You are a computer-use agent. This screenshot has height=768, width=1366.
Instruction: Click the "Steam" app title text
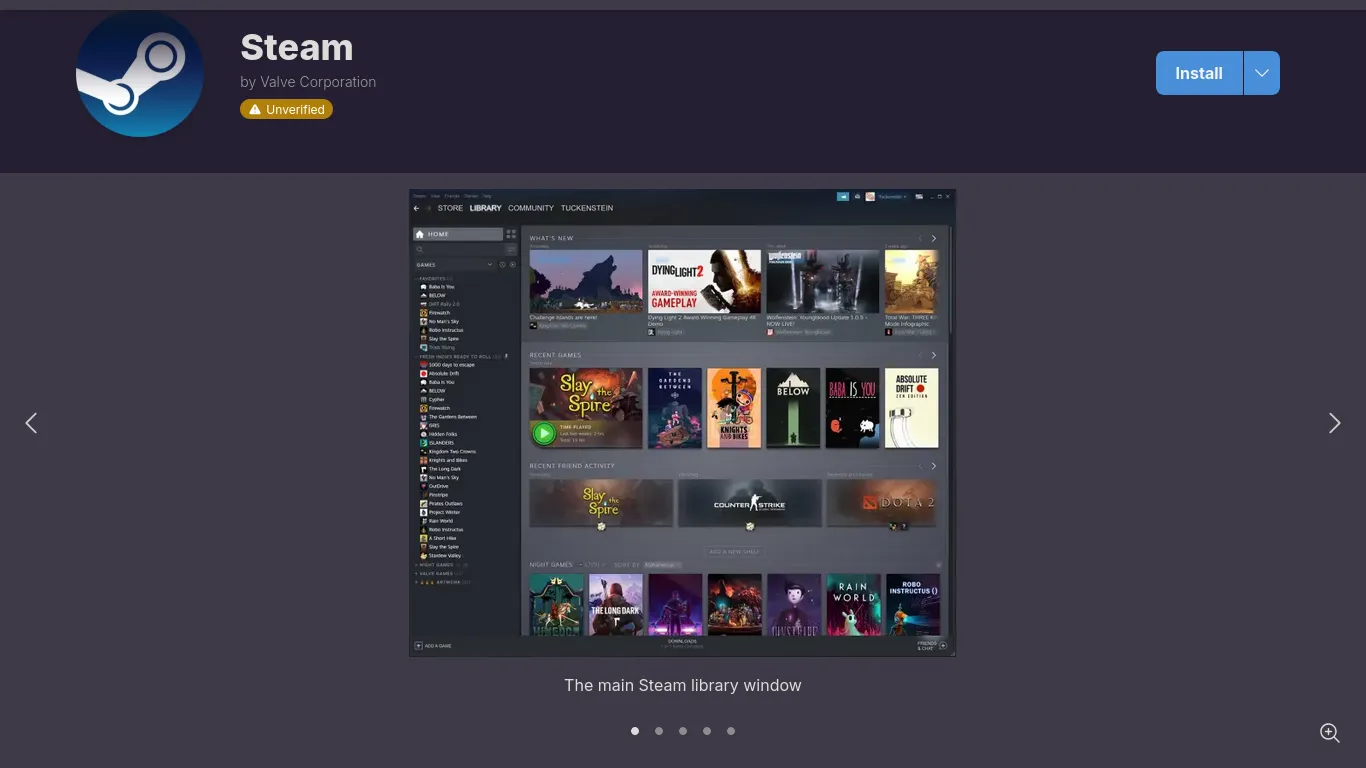click(297, 47)
